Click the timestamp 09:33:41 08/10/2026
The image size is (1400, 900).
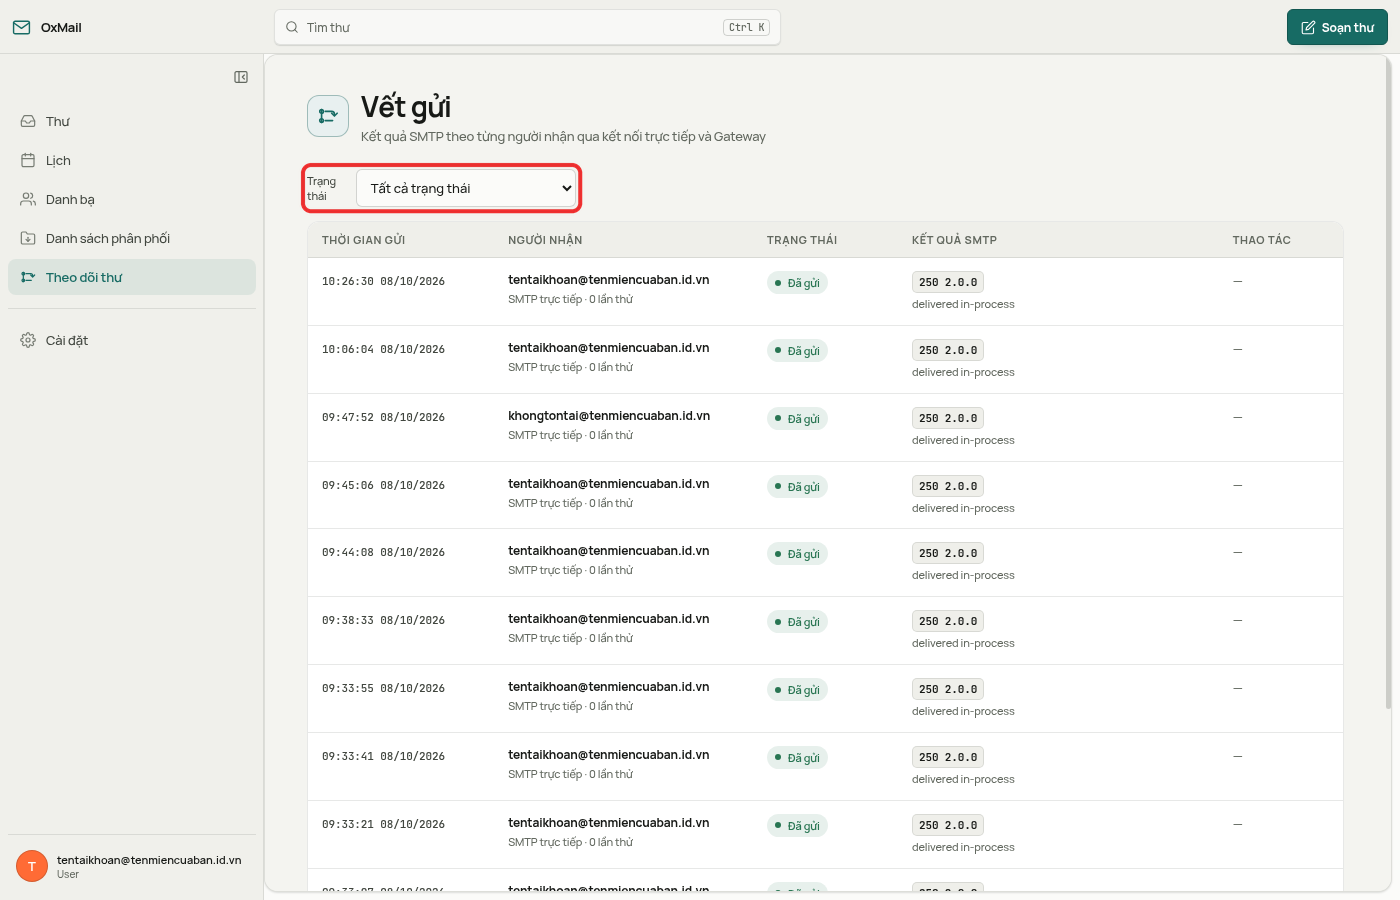(x=383, y=757)
